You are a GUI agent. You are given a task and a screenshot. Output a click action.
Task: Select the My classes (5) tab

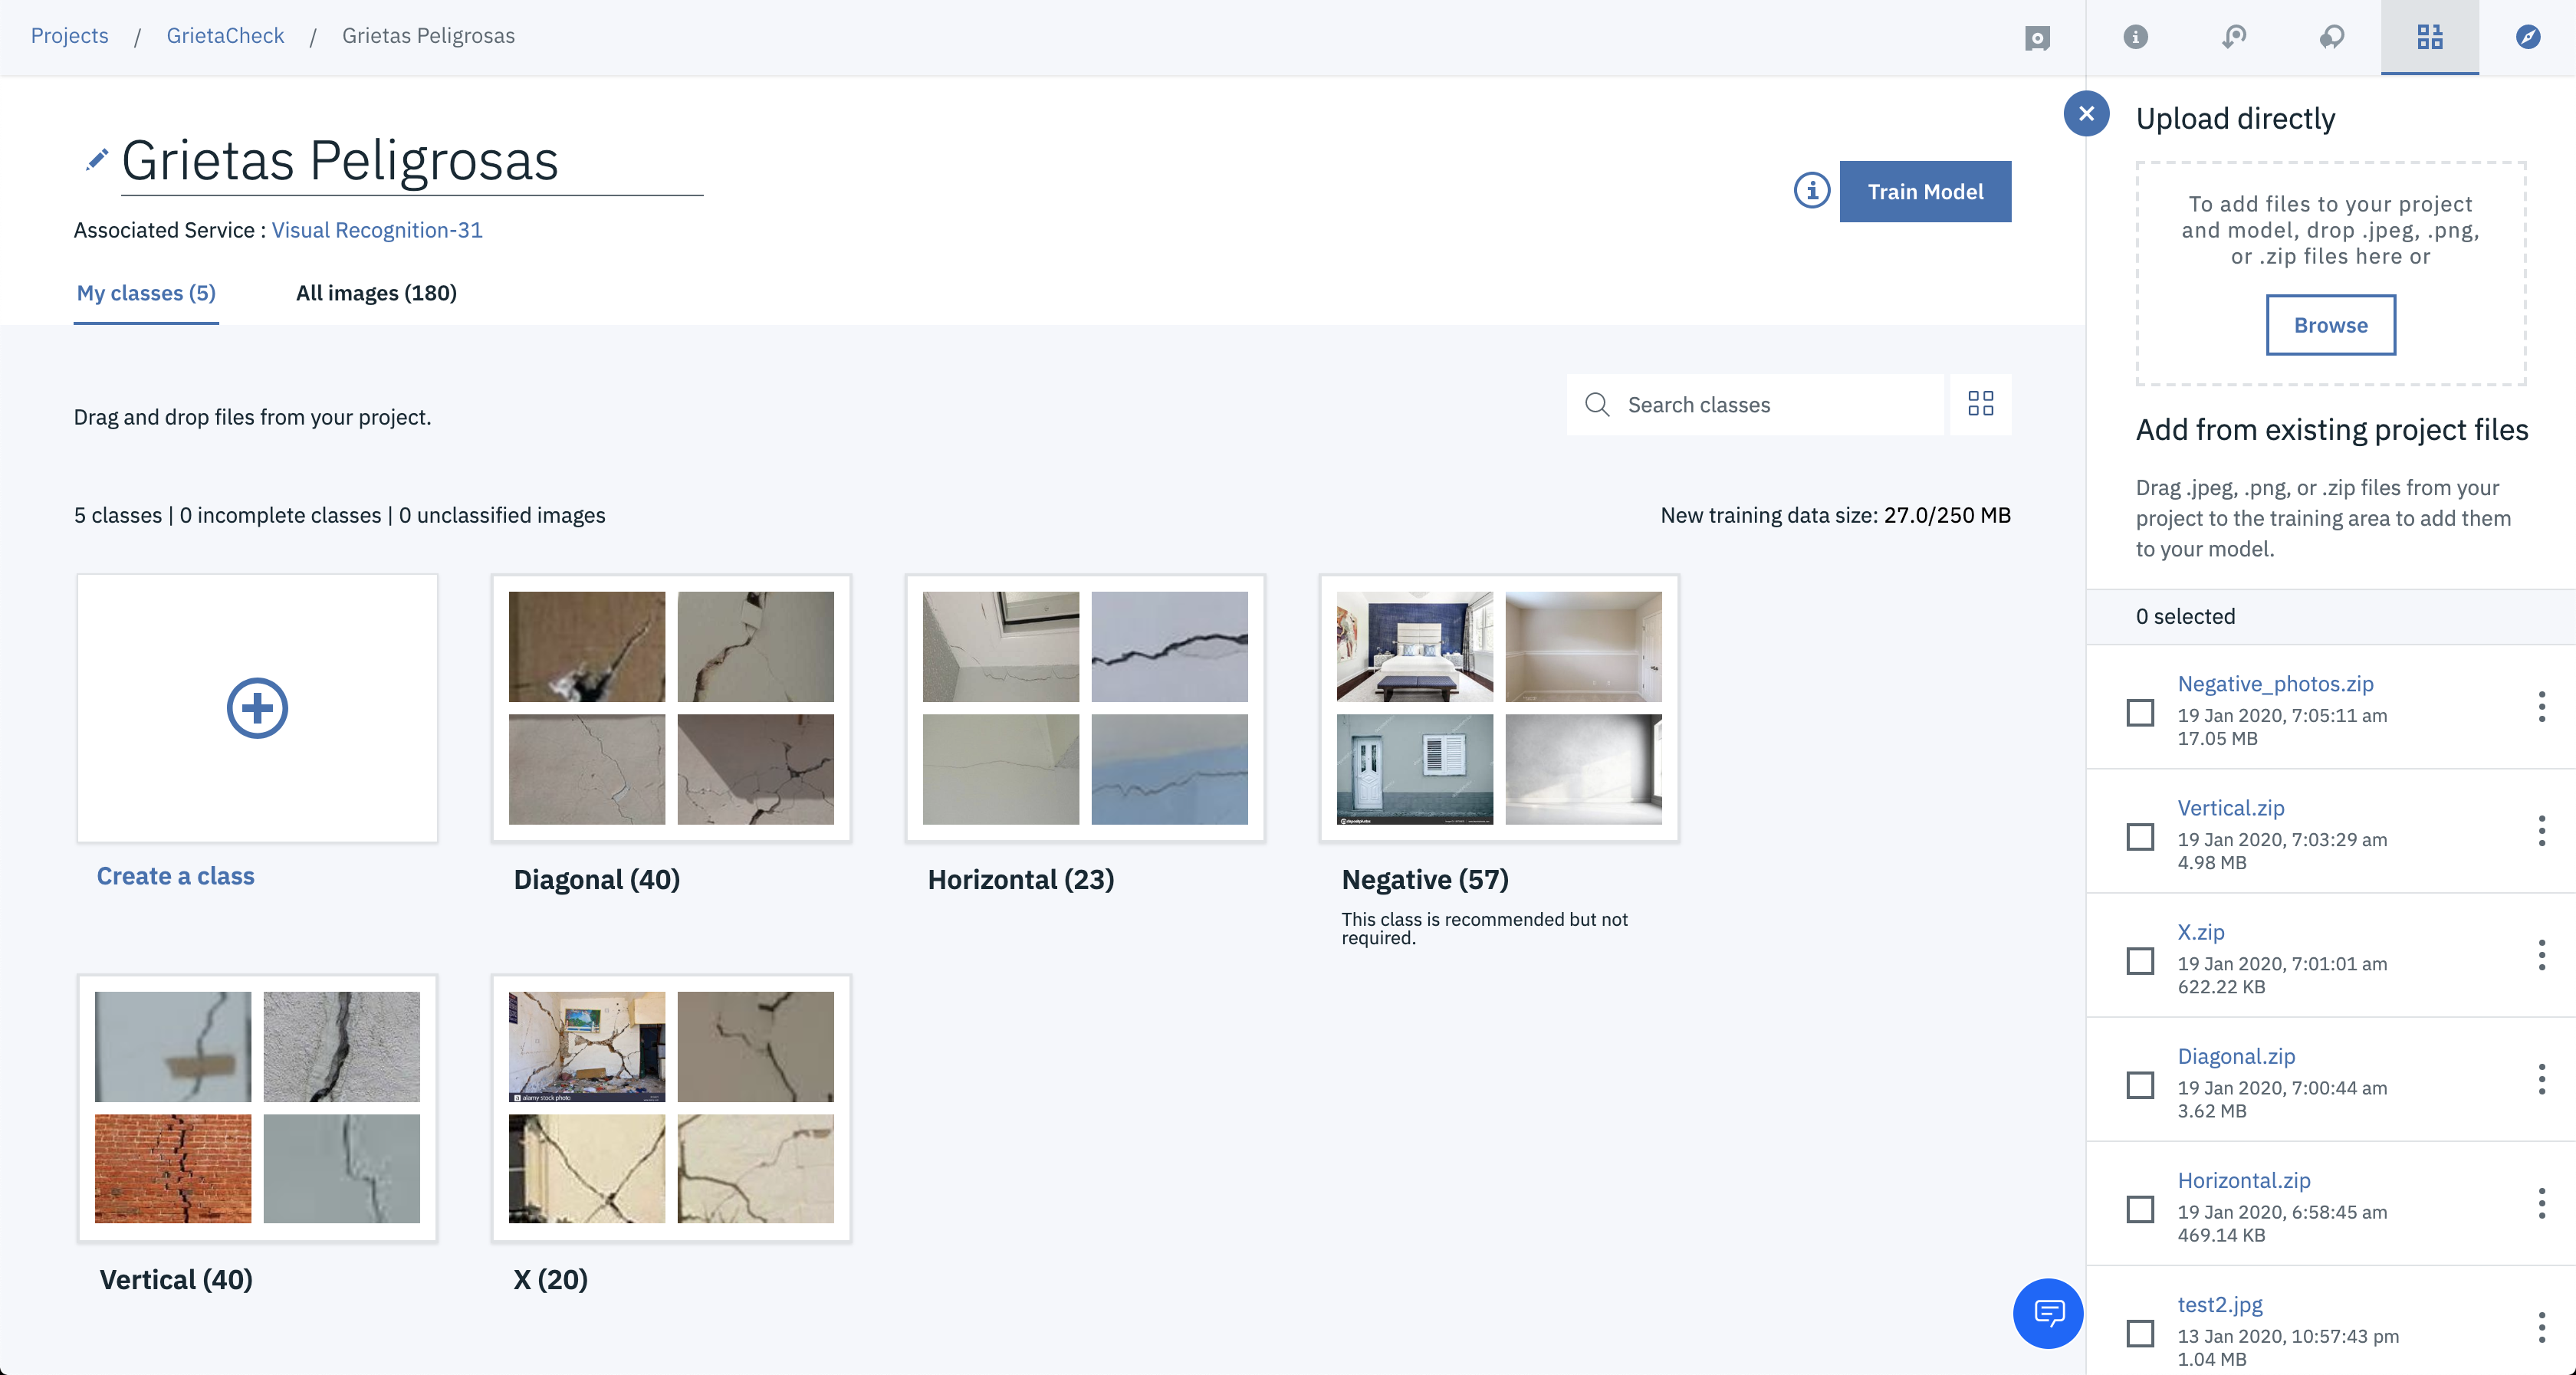point(146,293)
